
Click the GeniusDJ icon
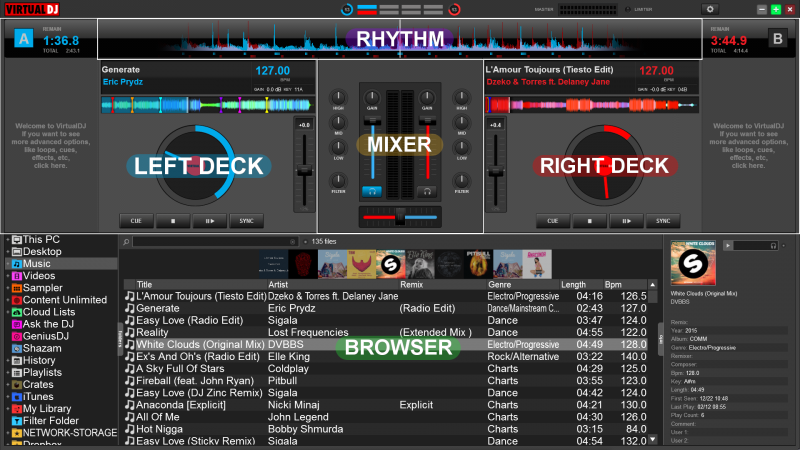(17, 336)
